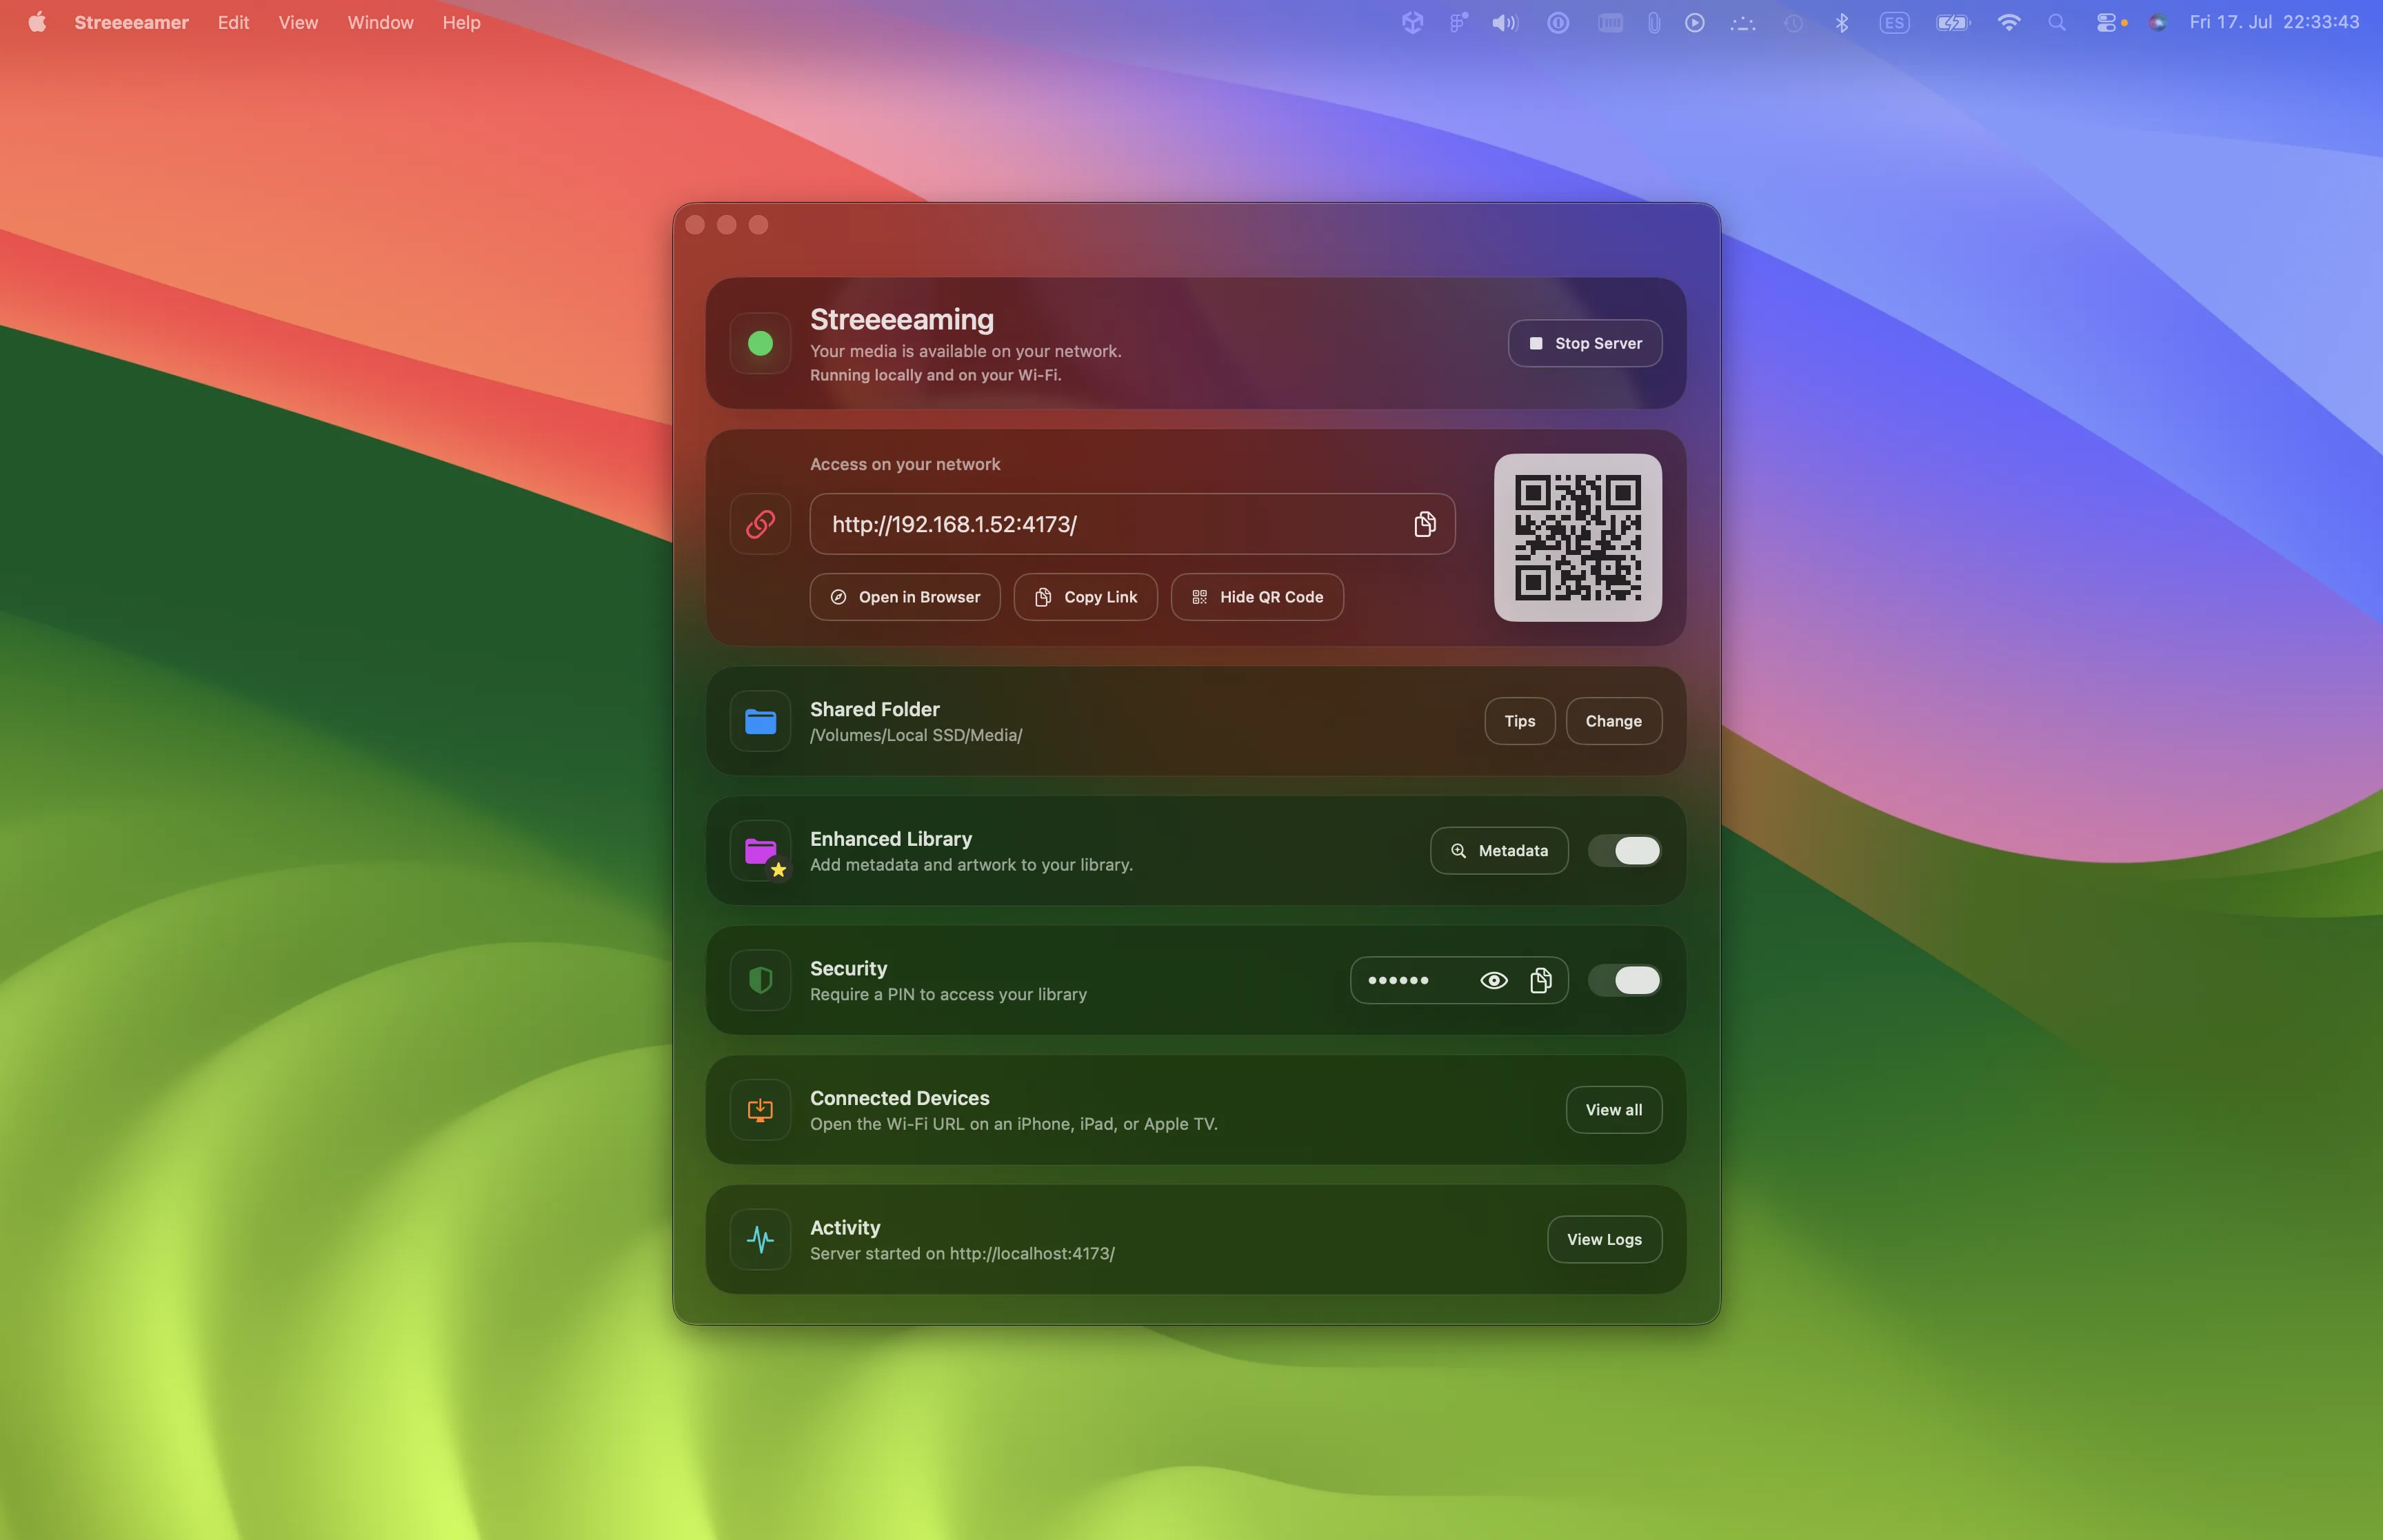Toggle the Enhanced Library switch
2383x1540 pixels.
[1624, 851]
